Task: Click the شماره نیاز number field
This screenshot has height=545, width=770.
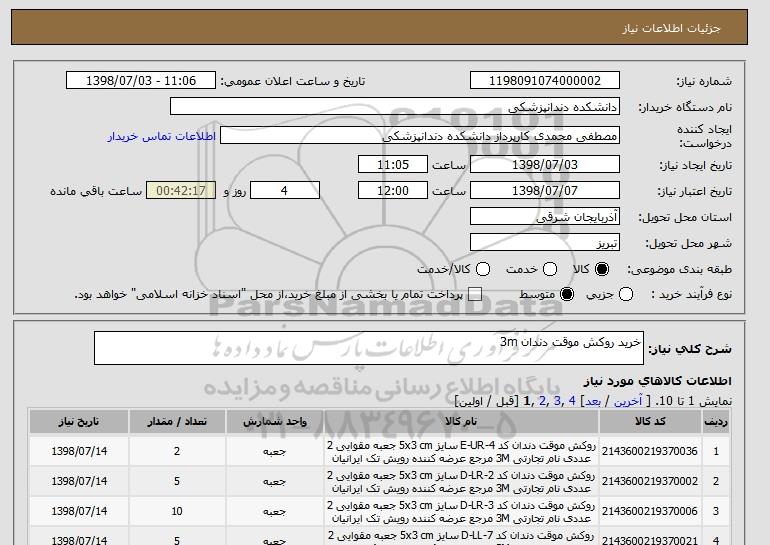Action: [x=545, y=81]
